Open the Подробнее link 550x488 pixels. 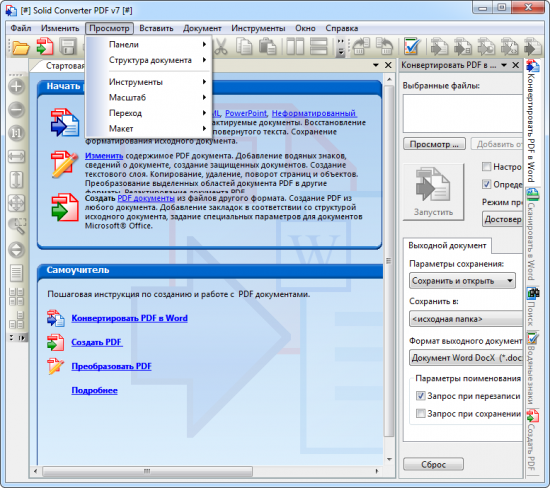click(94, 390)
